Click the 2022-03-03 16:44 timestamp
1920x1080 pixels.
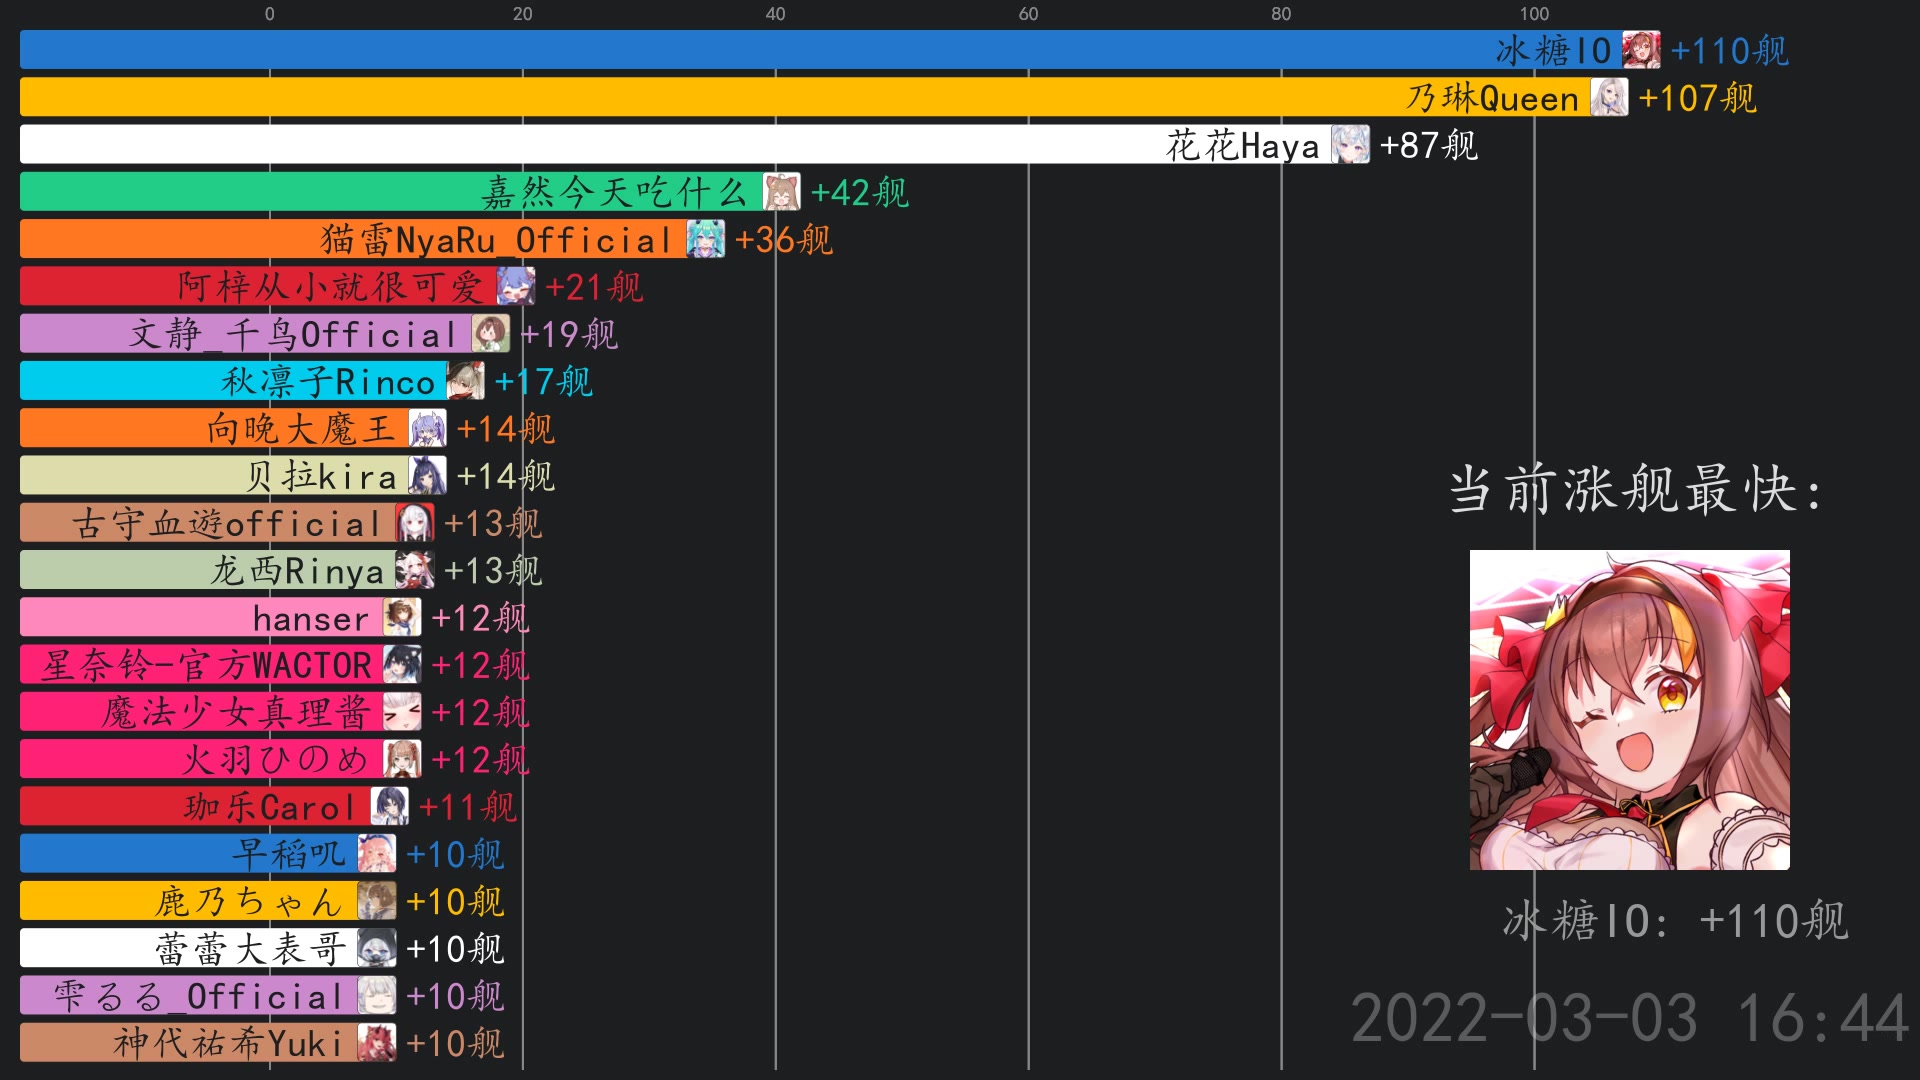click(1630, 1018)
